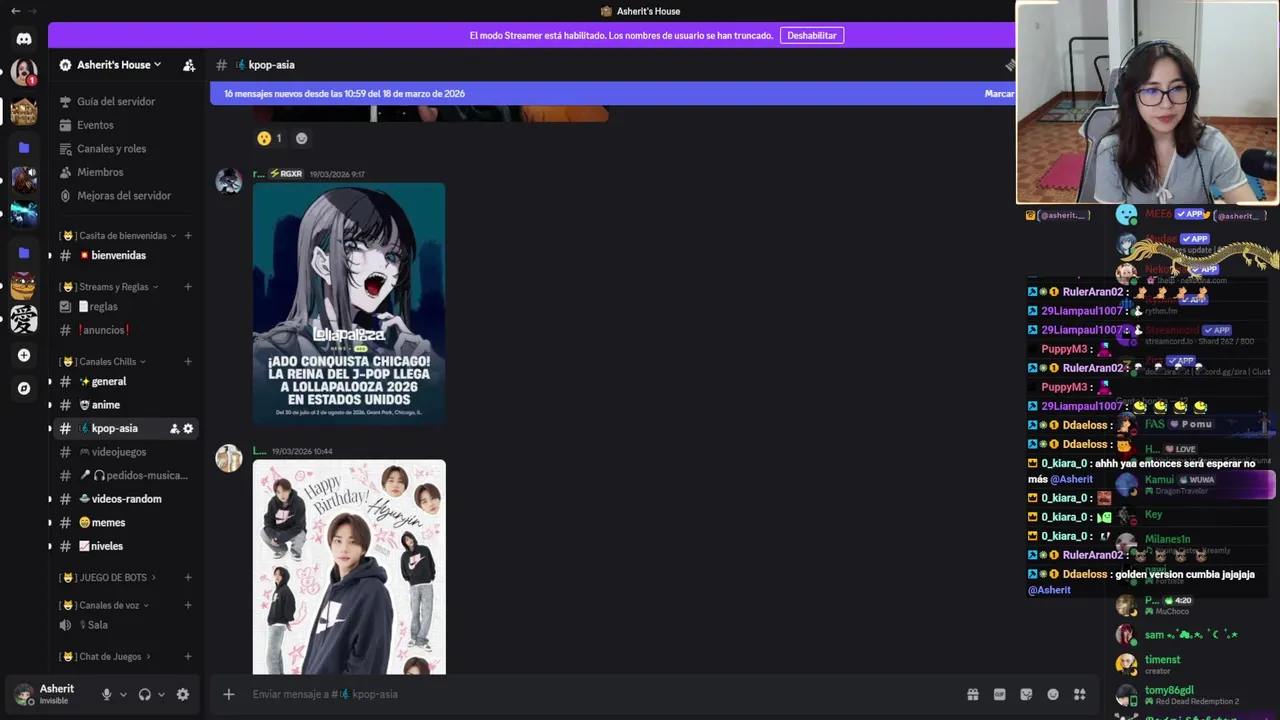Create a channel in Canales Chills
Viewport: 1280px width, 720px height.
click(188, 362)
